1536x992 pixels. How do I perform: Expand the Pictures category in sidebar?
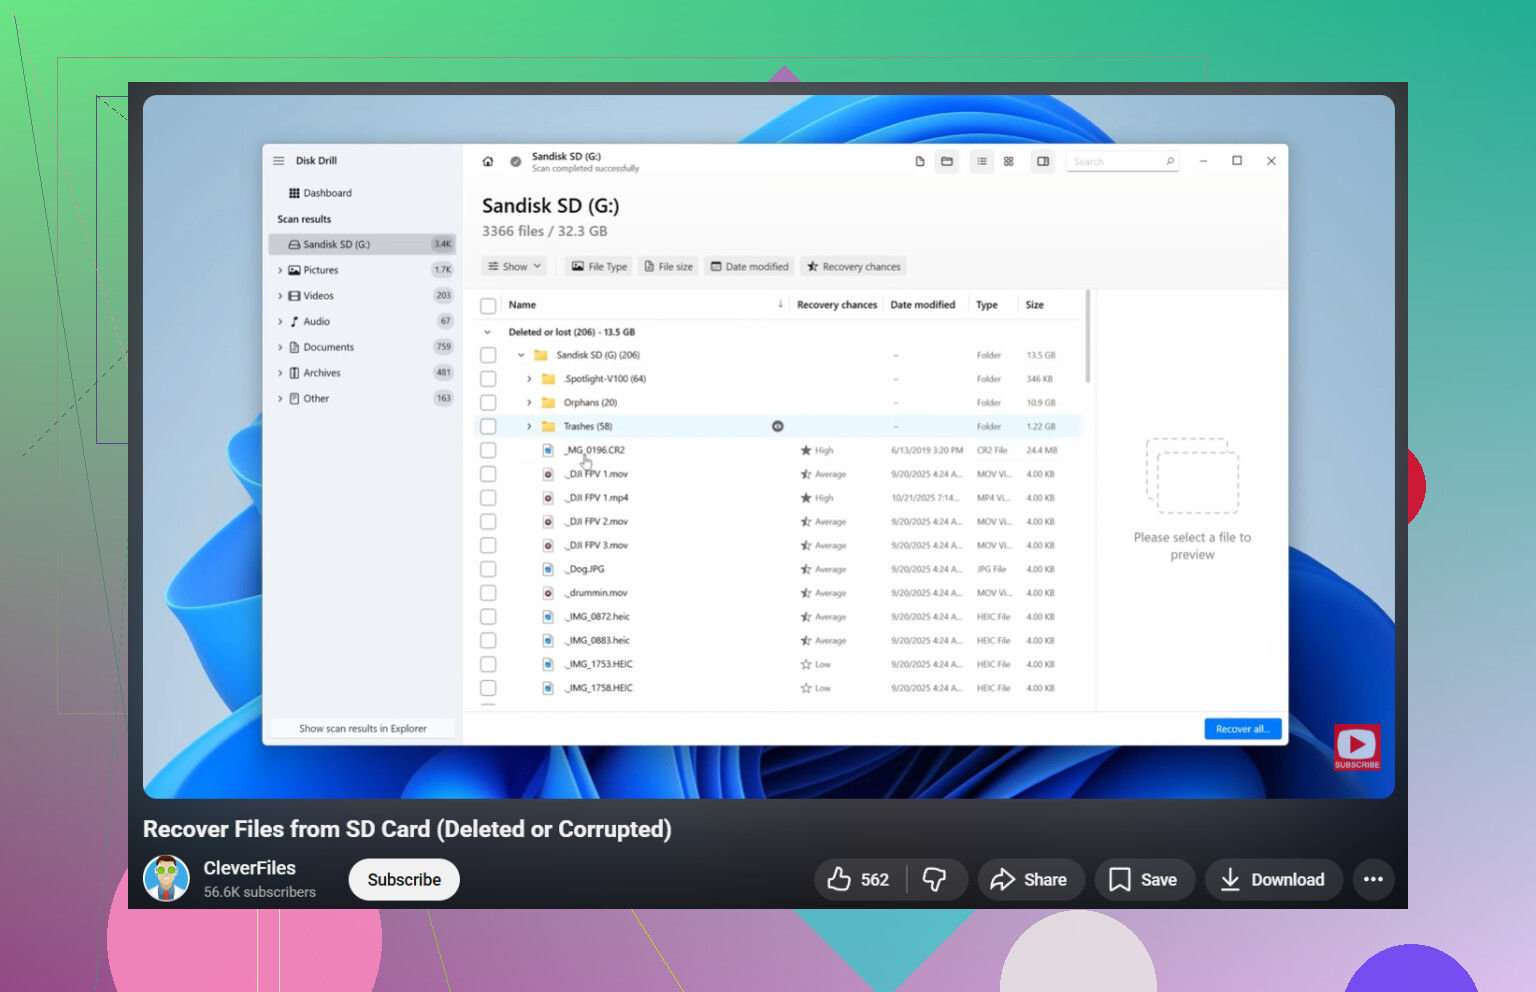click(x=280, y=270)
